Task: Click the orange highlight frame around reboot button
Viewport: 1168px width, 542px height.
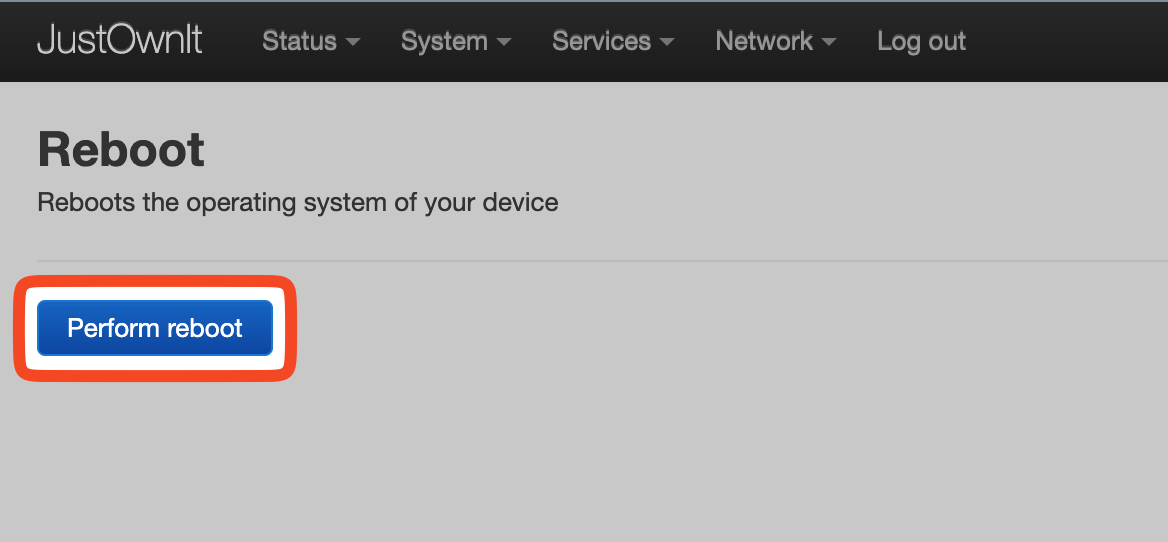Action: click(155, 281)
